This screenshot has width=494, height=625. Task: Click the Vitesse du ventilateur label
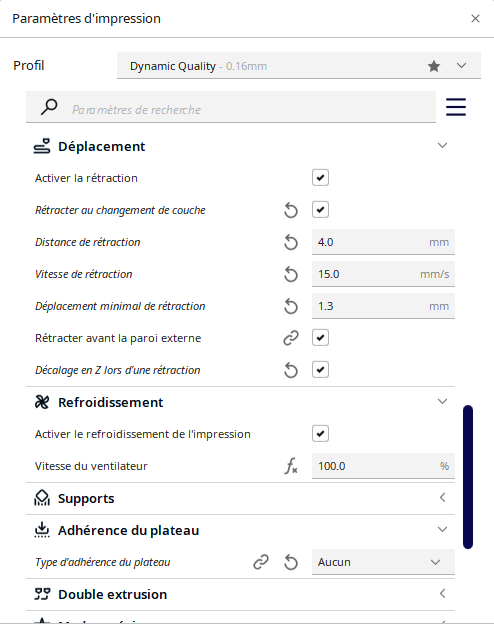pyautogui.click(x=91, y=466)
